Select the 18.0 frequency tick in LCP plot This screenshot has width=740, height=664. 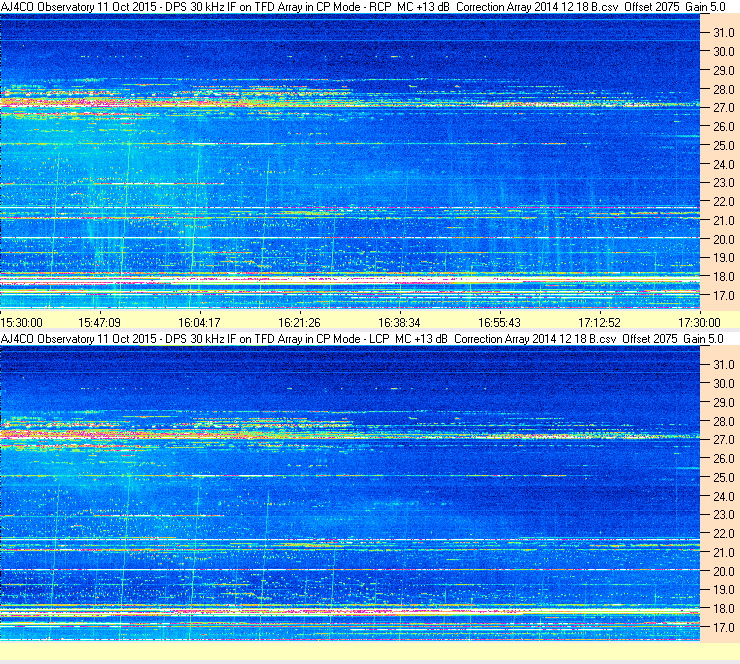723,609
